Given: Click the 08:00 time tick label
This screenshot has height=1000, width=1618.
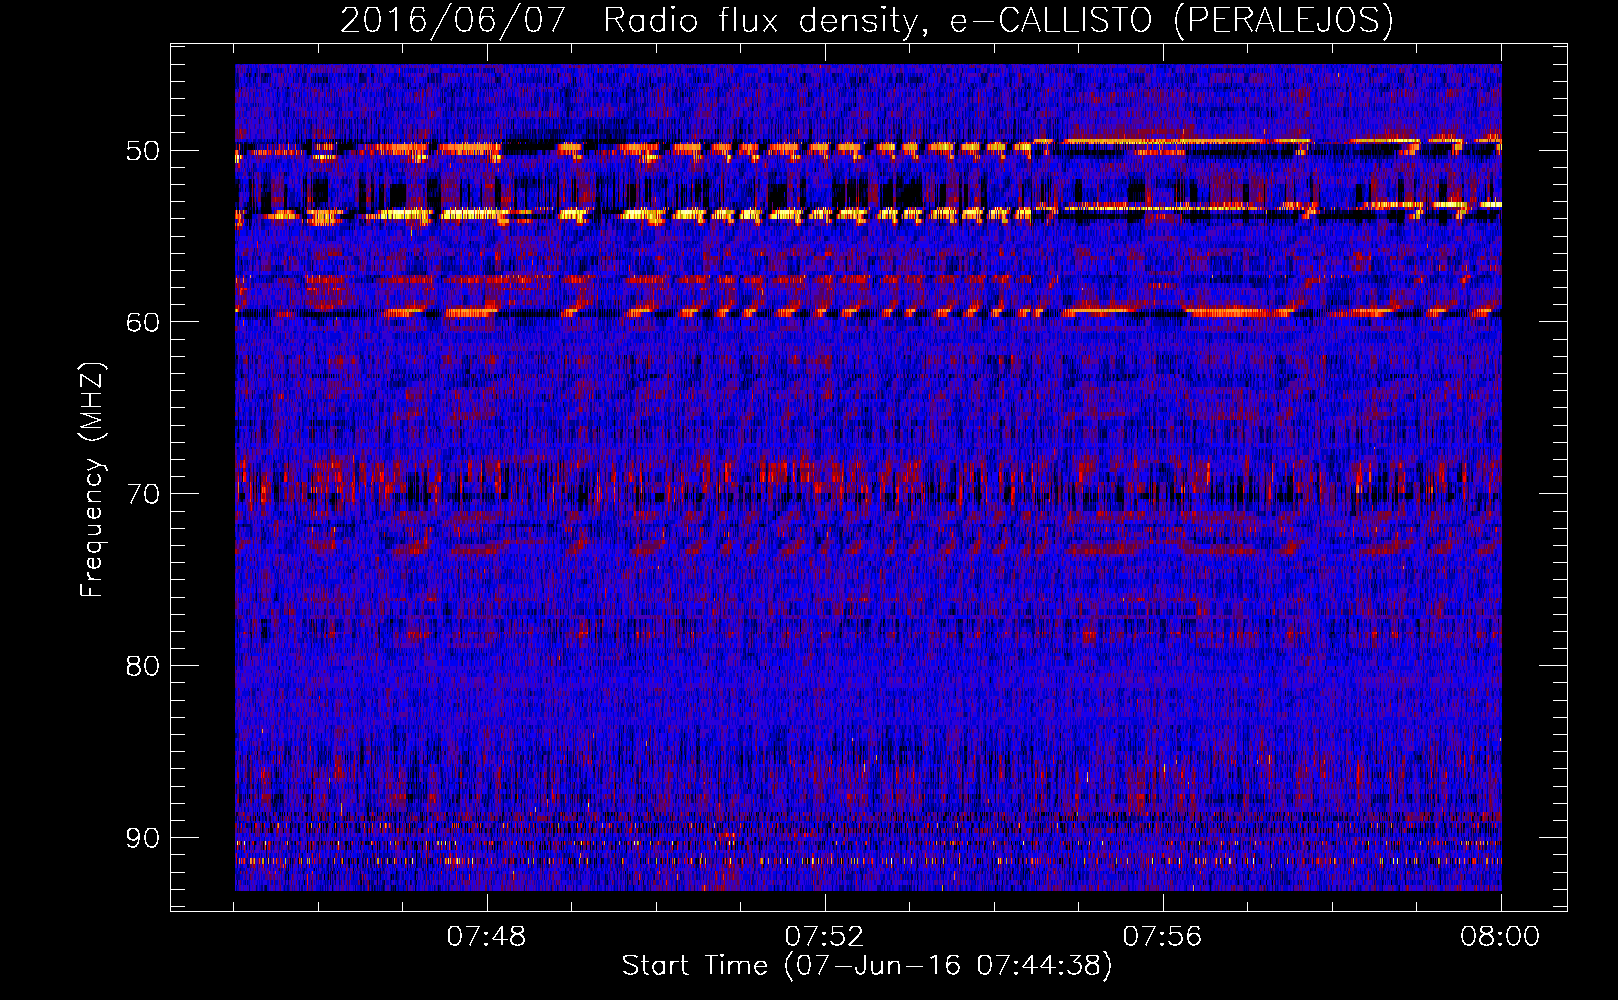Looking at the screenshot, I should point(1500,937).
